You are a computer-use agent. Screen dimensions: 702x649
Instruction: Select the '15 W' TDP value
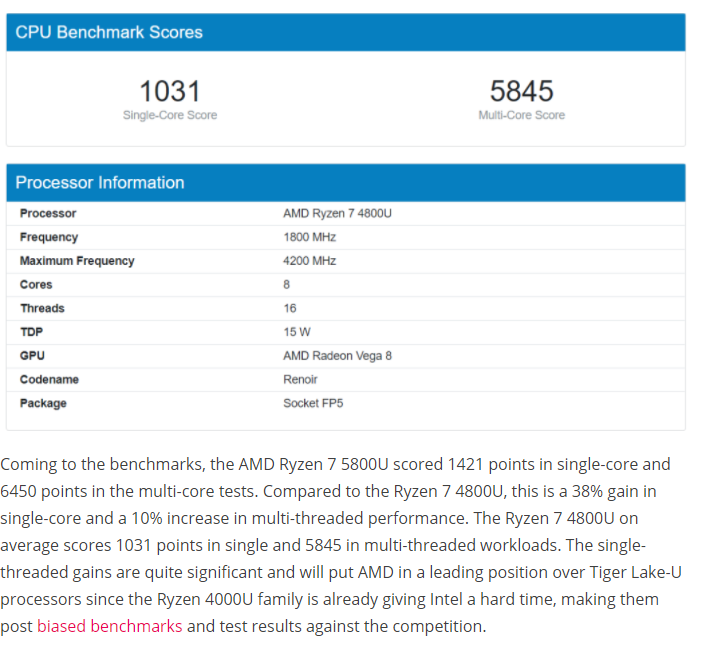click(x=297, y=332)
